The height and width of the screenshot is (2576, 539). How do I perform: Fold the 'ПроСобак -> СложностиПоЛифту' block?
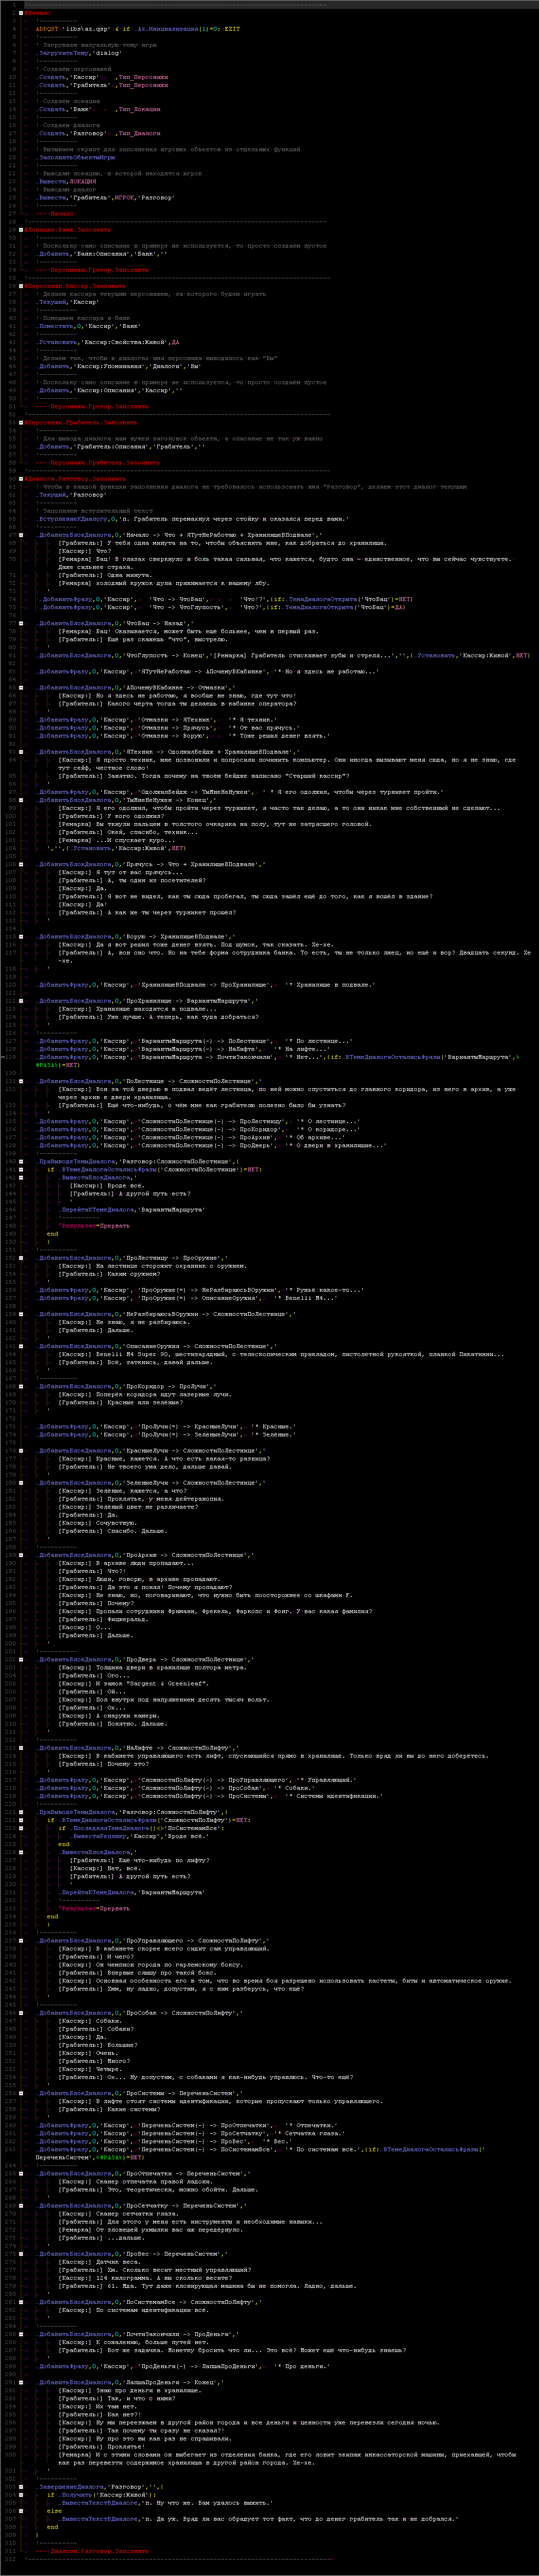pos(20,2012)
